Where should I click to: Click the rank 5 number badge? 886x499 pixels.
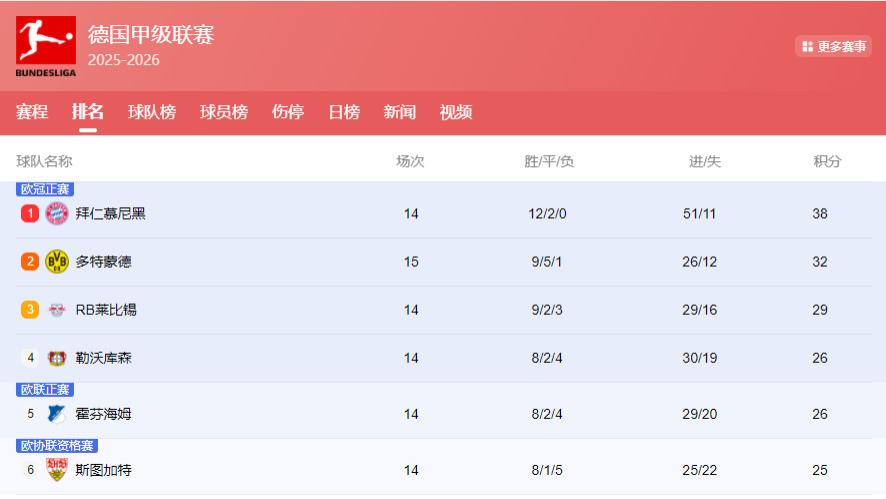pyautogui.click(x=31, y=414)
